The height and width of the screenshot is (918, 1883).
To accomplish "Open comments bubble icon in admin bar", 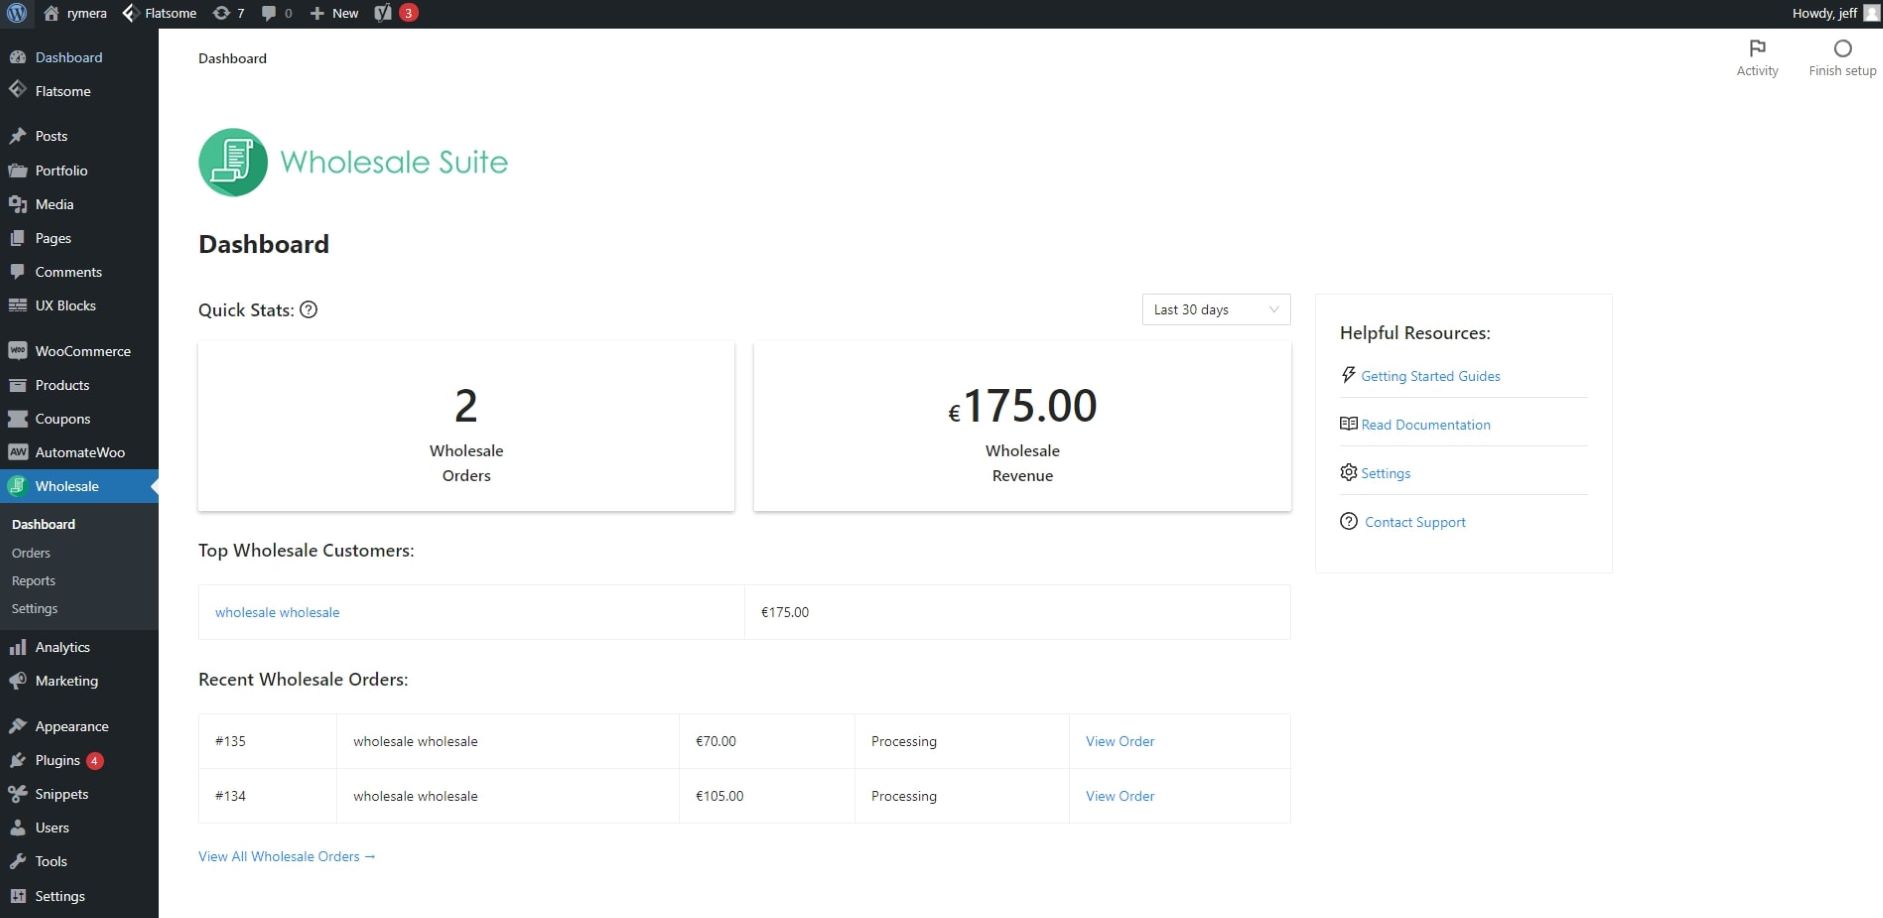I will point(276,13).
